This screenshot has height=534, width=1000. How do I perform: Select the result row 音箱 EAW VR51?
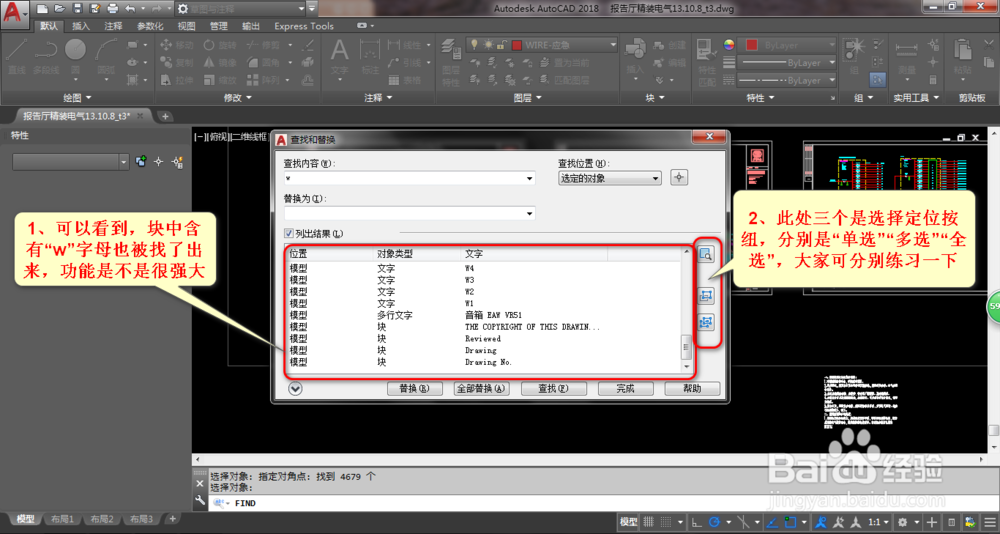point(485,315)
